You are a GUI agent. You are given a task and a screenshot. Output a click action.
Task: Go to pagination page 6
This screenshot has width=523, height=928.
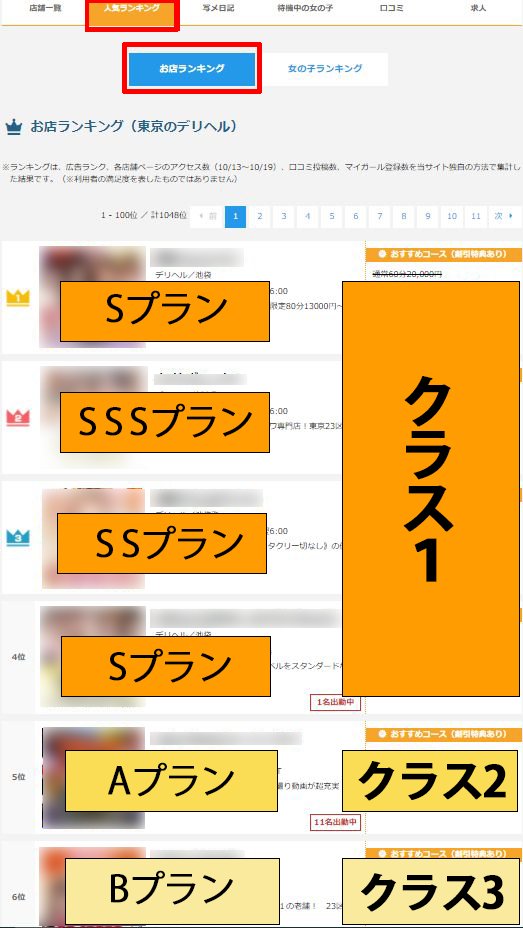coord(356,217)
